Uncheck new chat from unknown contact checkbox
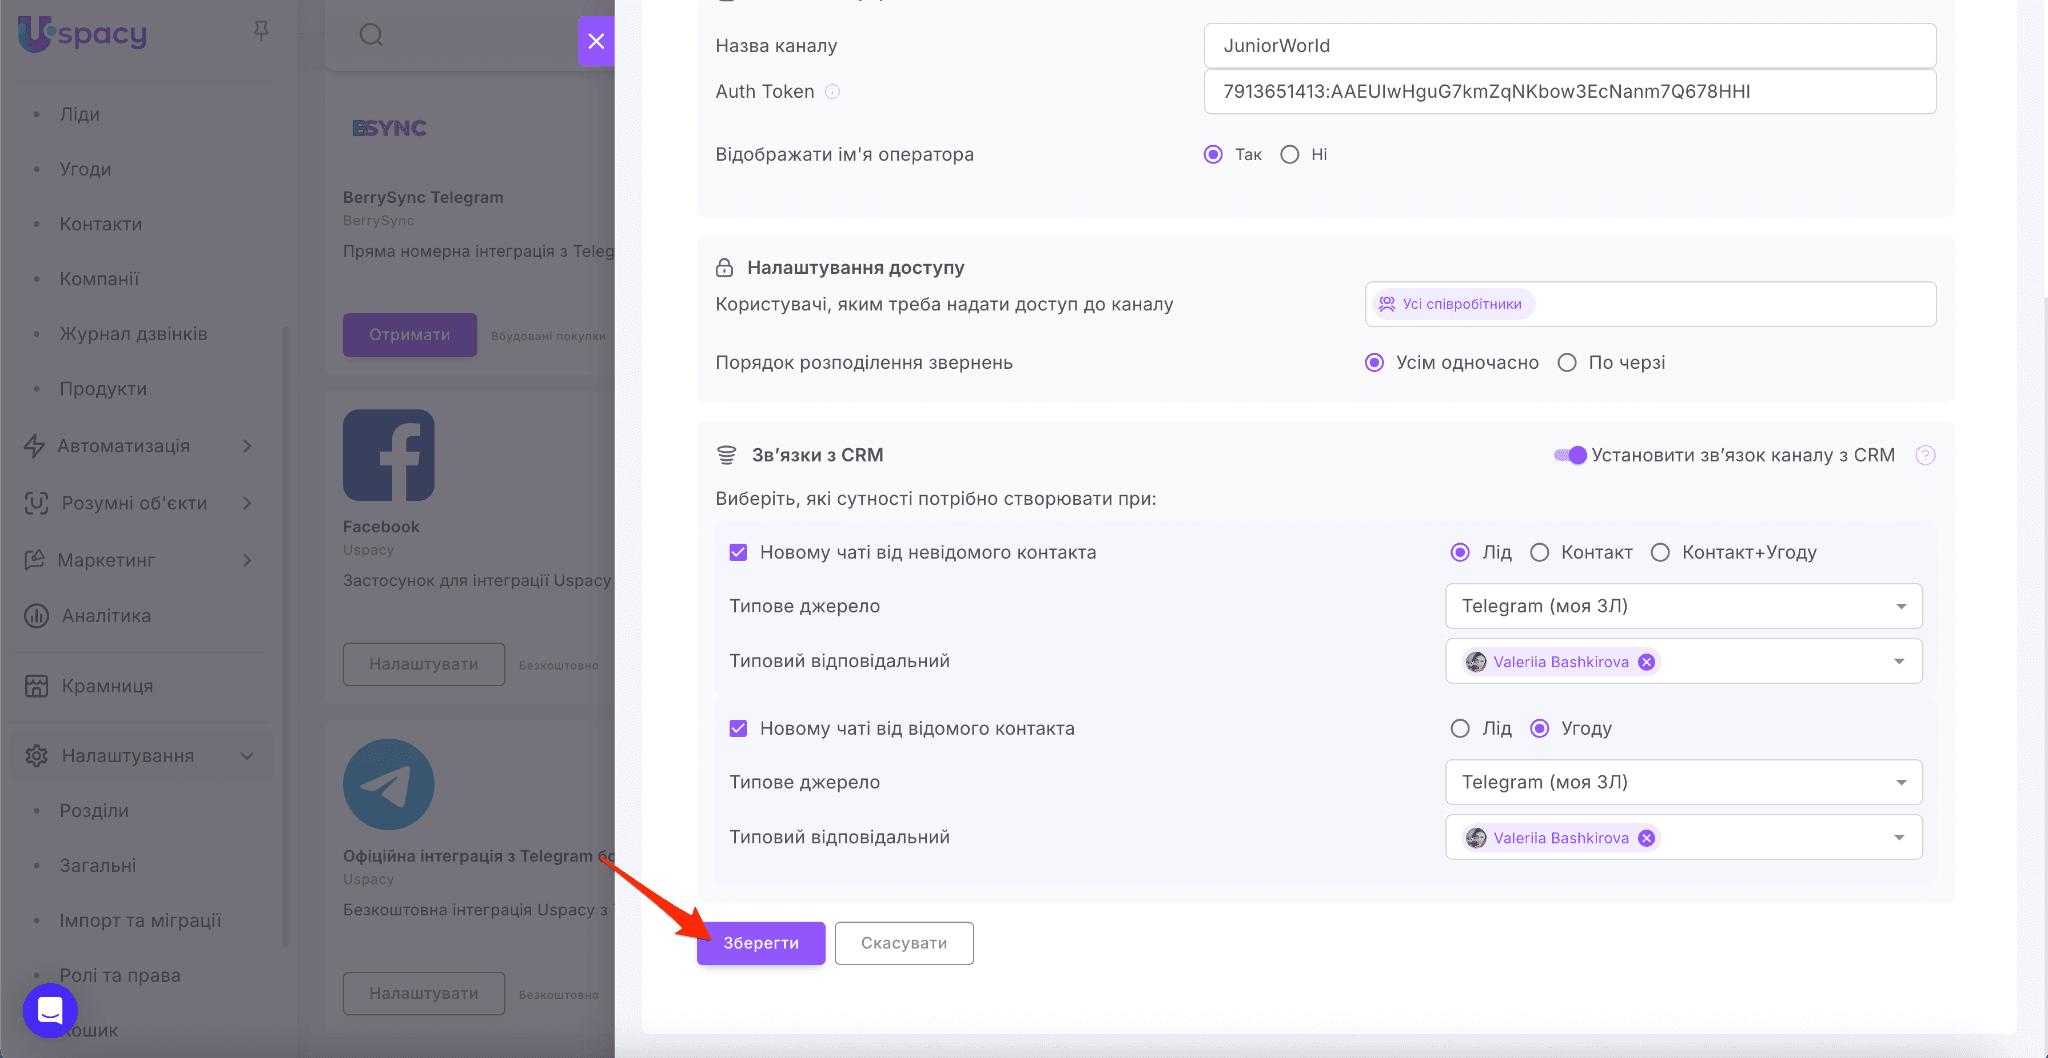This screenshot has width=2048, height=1058. (738, 553)
